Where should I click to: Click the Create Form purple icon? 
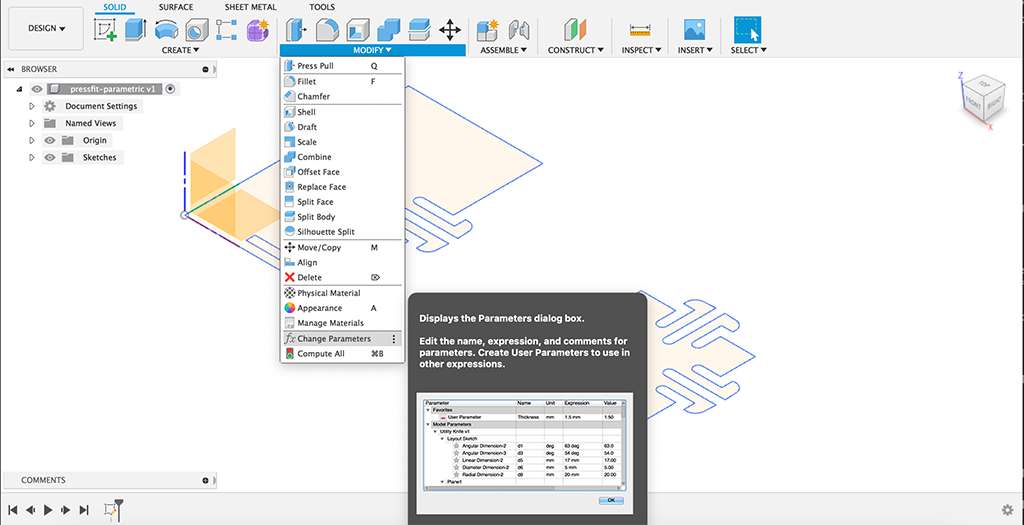258,30
